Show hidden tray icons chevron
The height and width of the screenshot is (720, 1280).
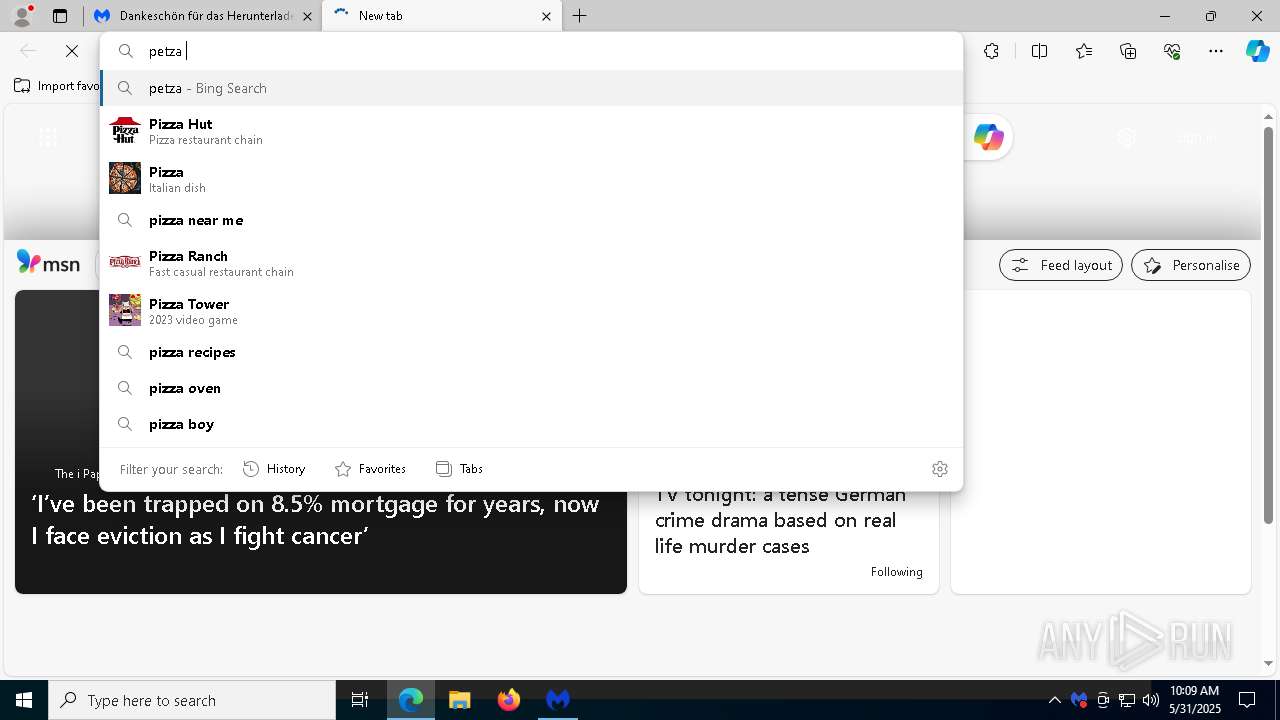point(1054,700)
